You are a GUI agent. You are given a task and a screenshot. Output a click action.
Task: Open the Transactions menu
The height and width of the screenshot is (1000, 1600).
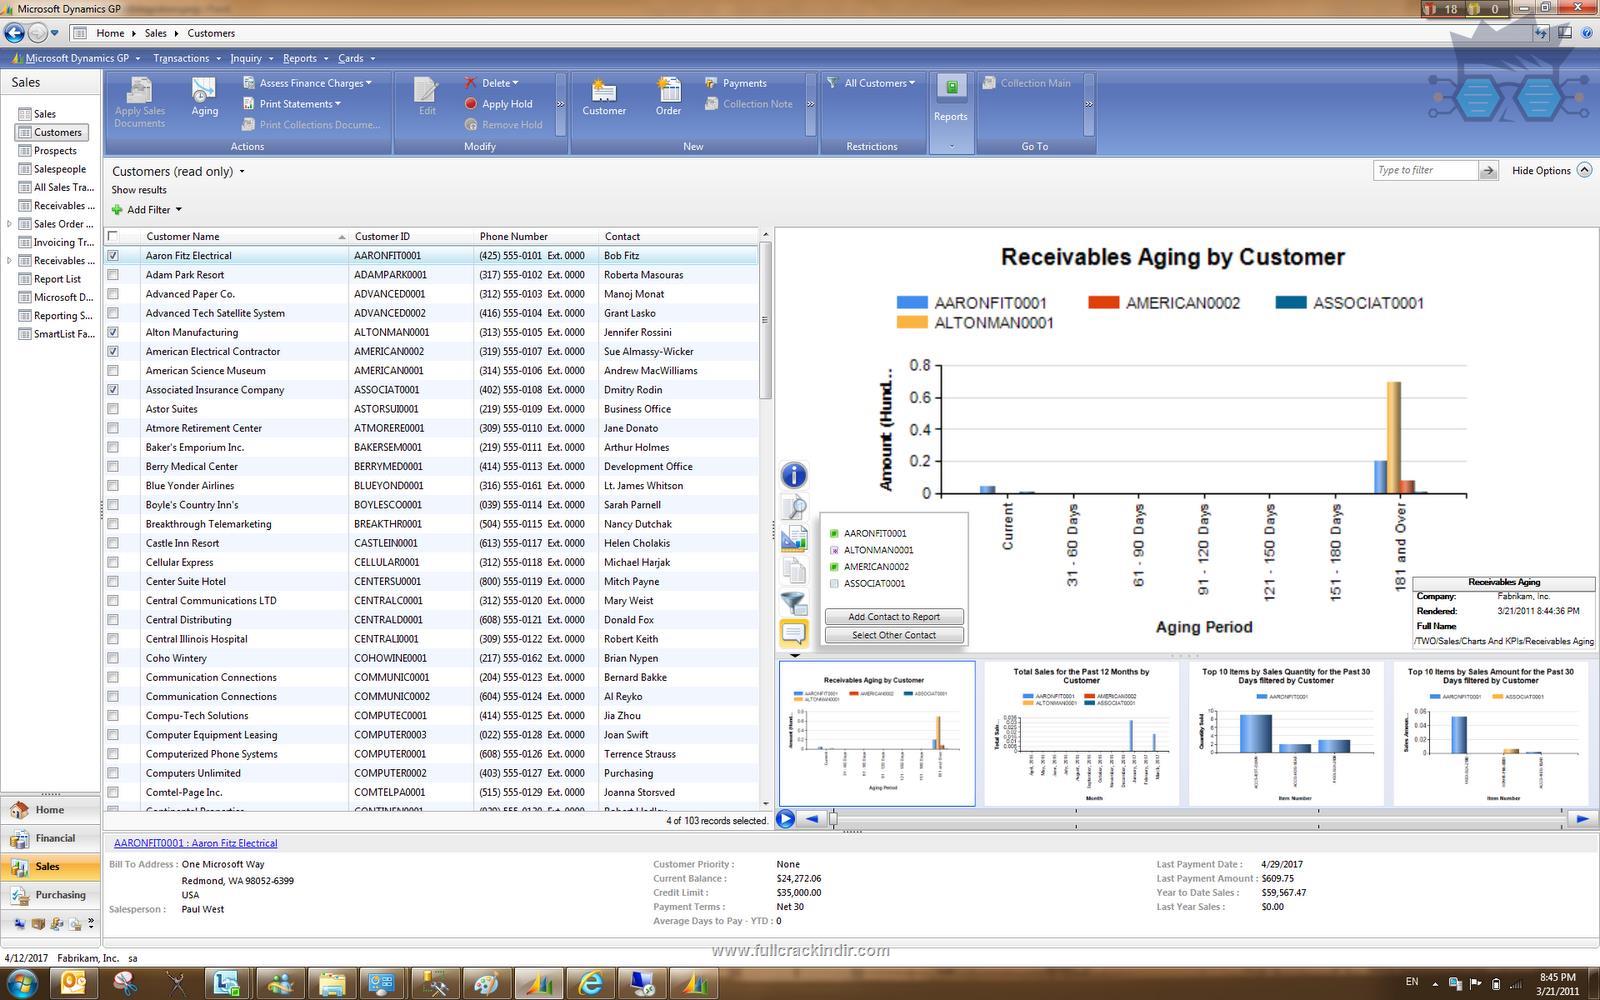pos(185,58)
